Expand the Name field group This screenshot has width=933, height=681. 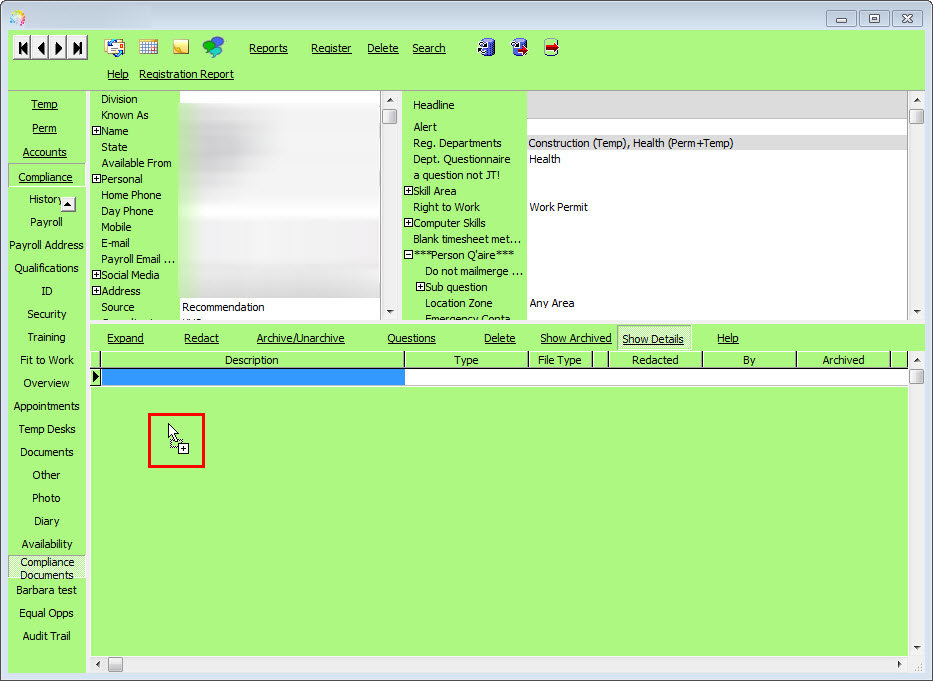(x=96, y=131)
